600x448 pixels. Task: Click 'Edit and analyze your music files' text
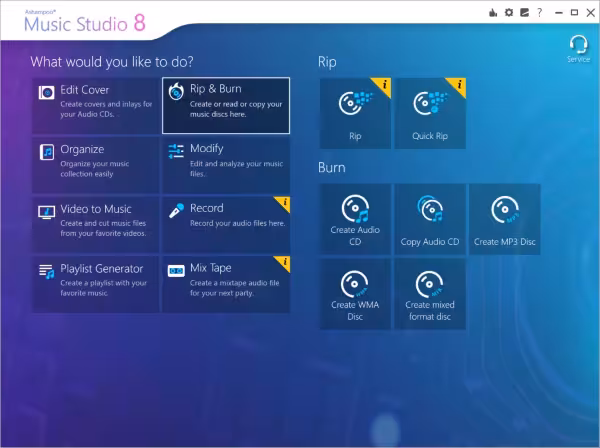[x=236, y=168]
